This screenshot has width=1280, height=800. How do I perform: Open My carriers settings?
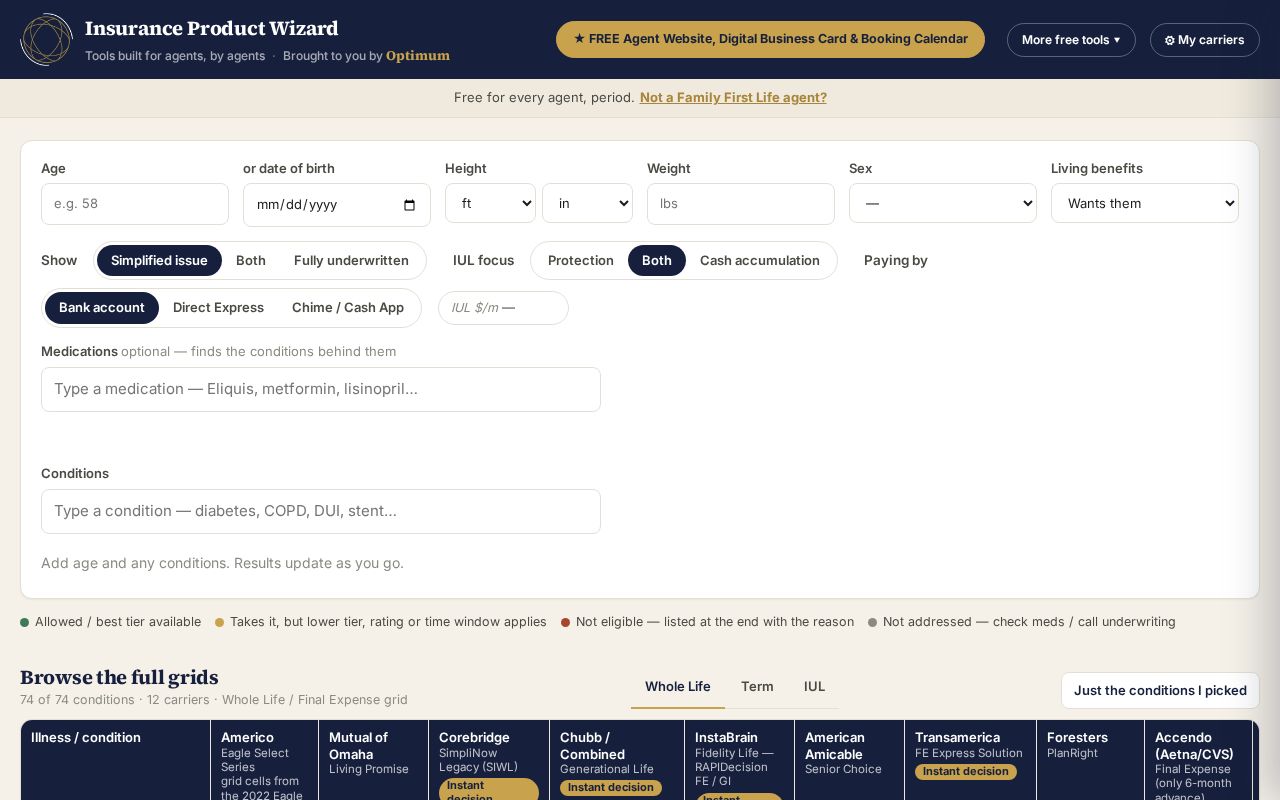coord(1205,40)
